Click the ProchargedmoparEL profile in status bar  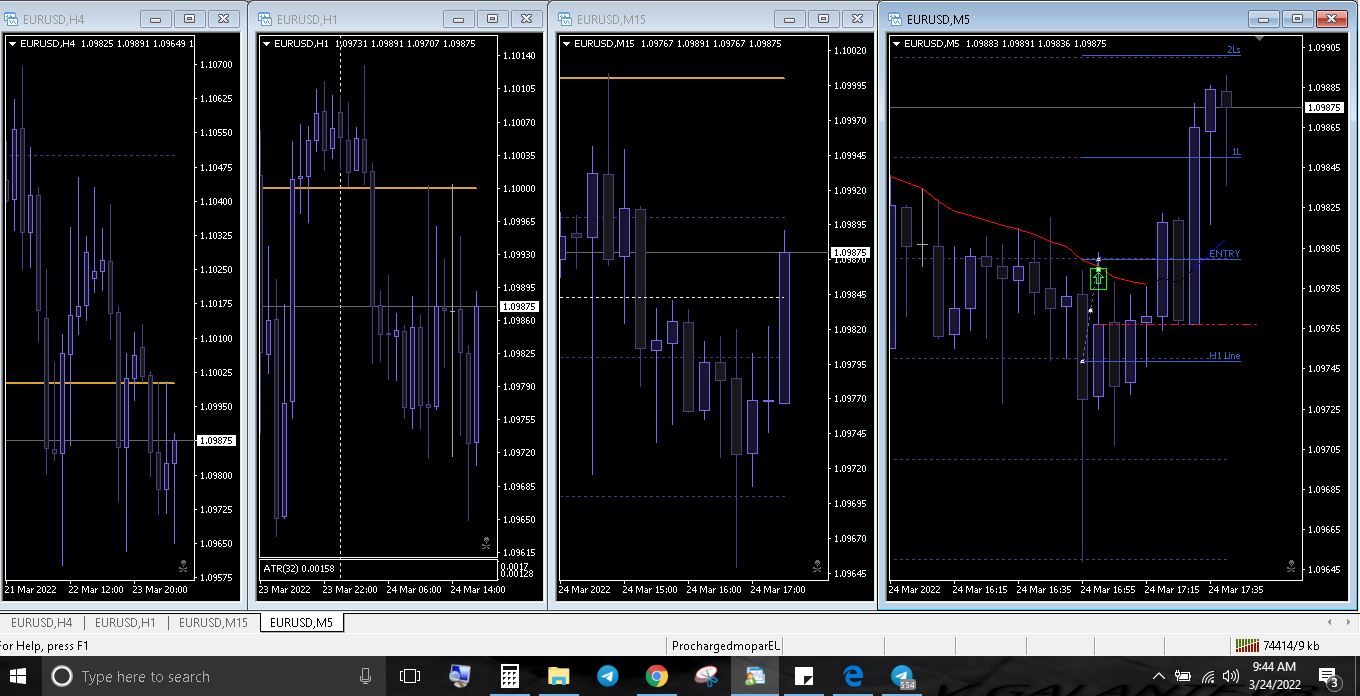(726, 646)
